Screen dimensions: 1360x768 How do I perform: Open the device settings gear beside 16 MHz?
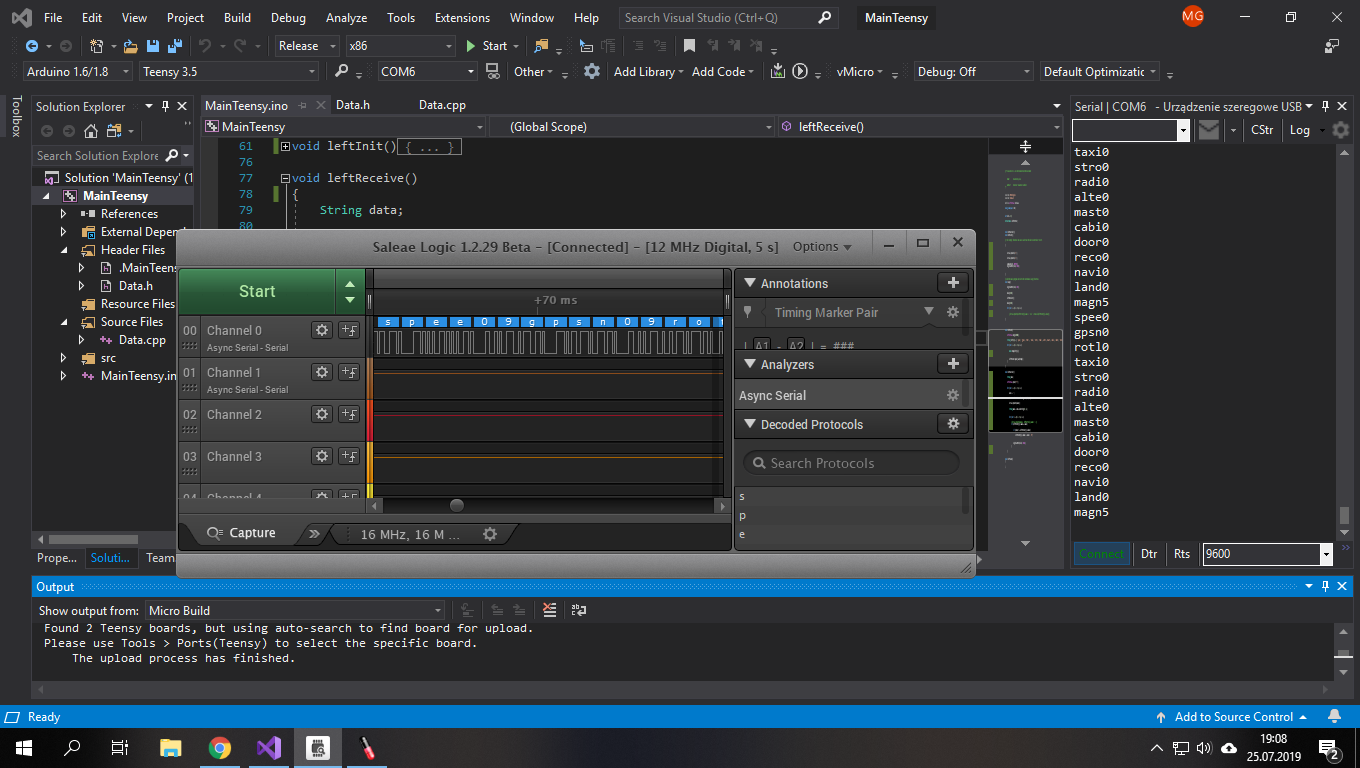(490, 534)
